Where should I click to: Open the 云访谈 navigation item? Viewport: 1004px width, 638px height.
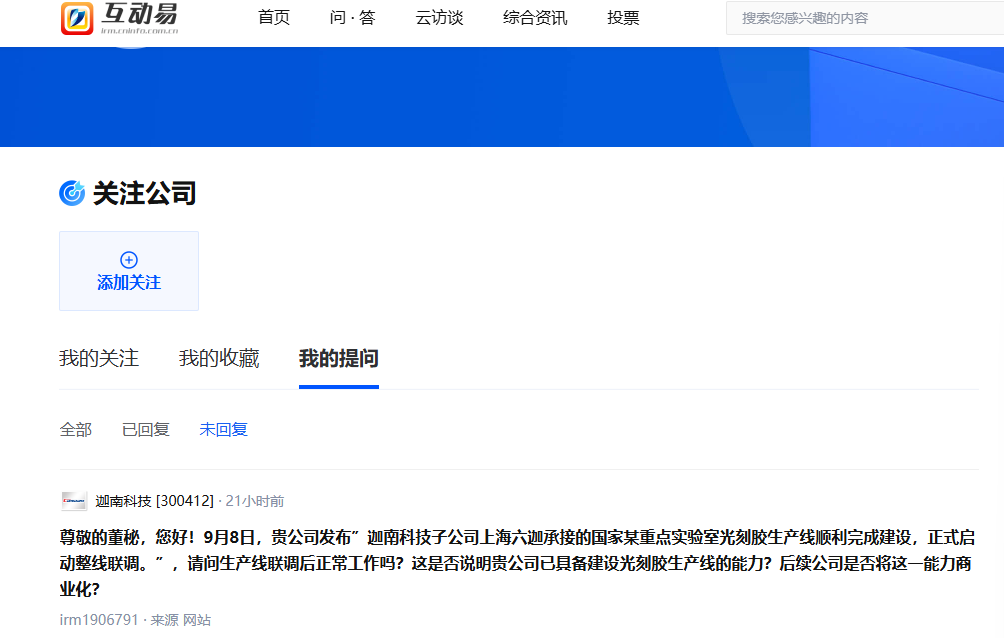(439, 18)
